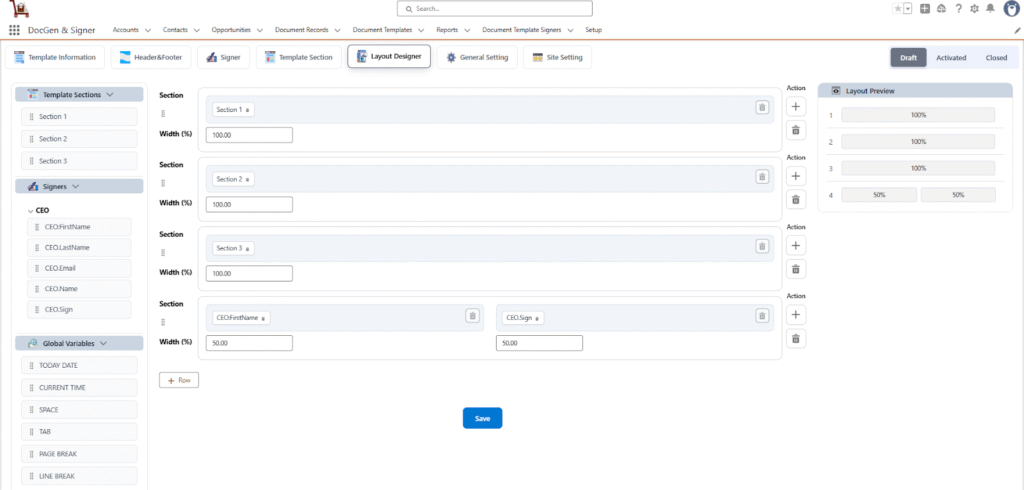Screen dimensions: 1024x490
Task: Delete Section 1 using its trash icon
Action: [x=762, y=108]
